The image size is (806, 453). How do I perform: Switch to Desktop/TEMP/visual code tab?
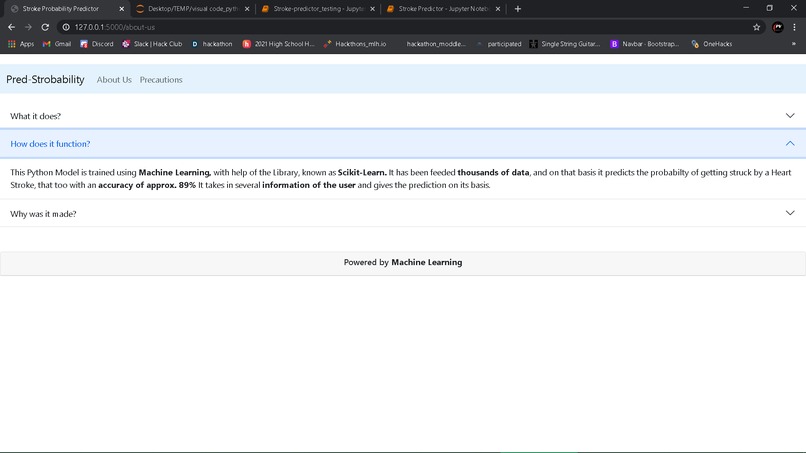(x=193, y=9)
